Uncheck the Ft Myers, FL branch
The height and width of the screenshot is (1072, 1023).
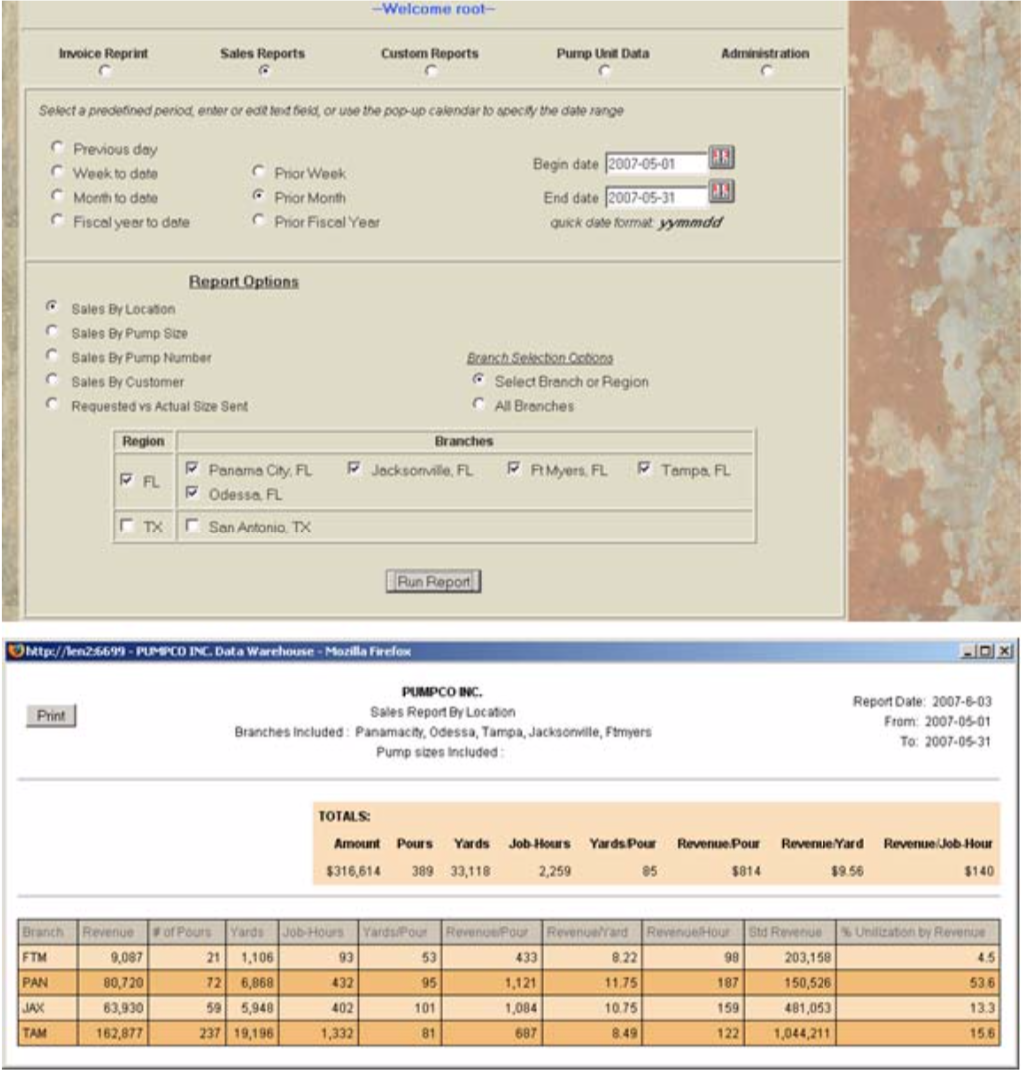pos(514,468)
